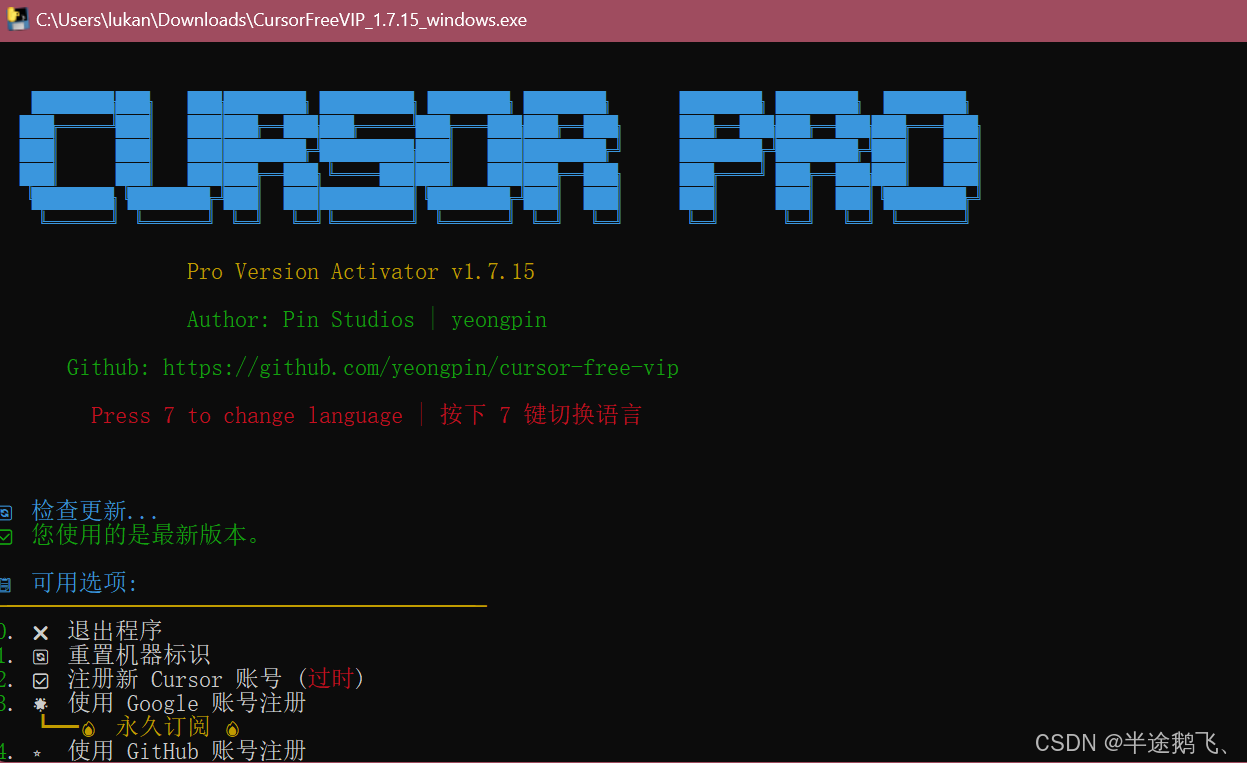1247x763 pixels.
Task: Click the X icon beside 退出程序
Action: click(x=41, y=633)
